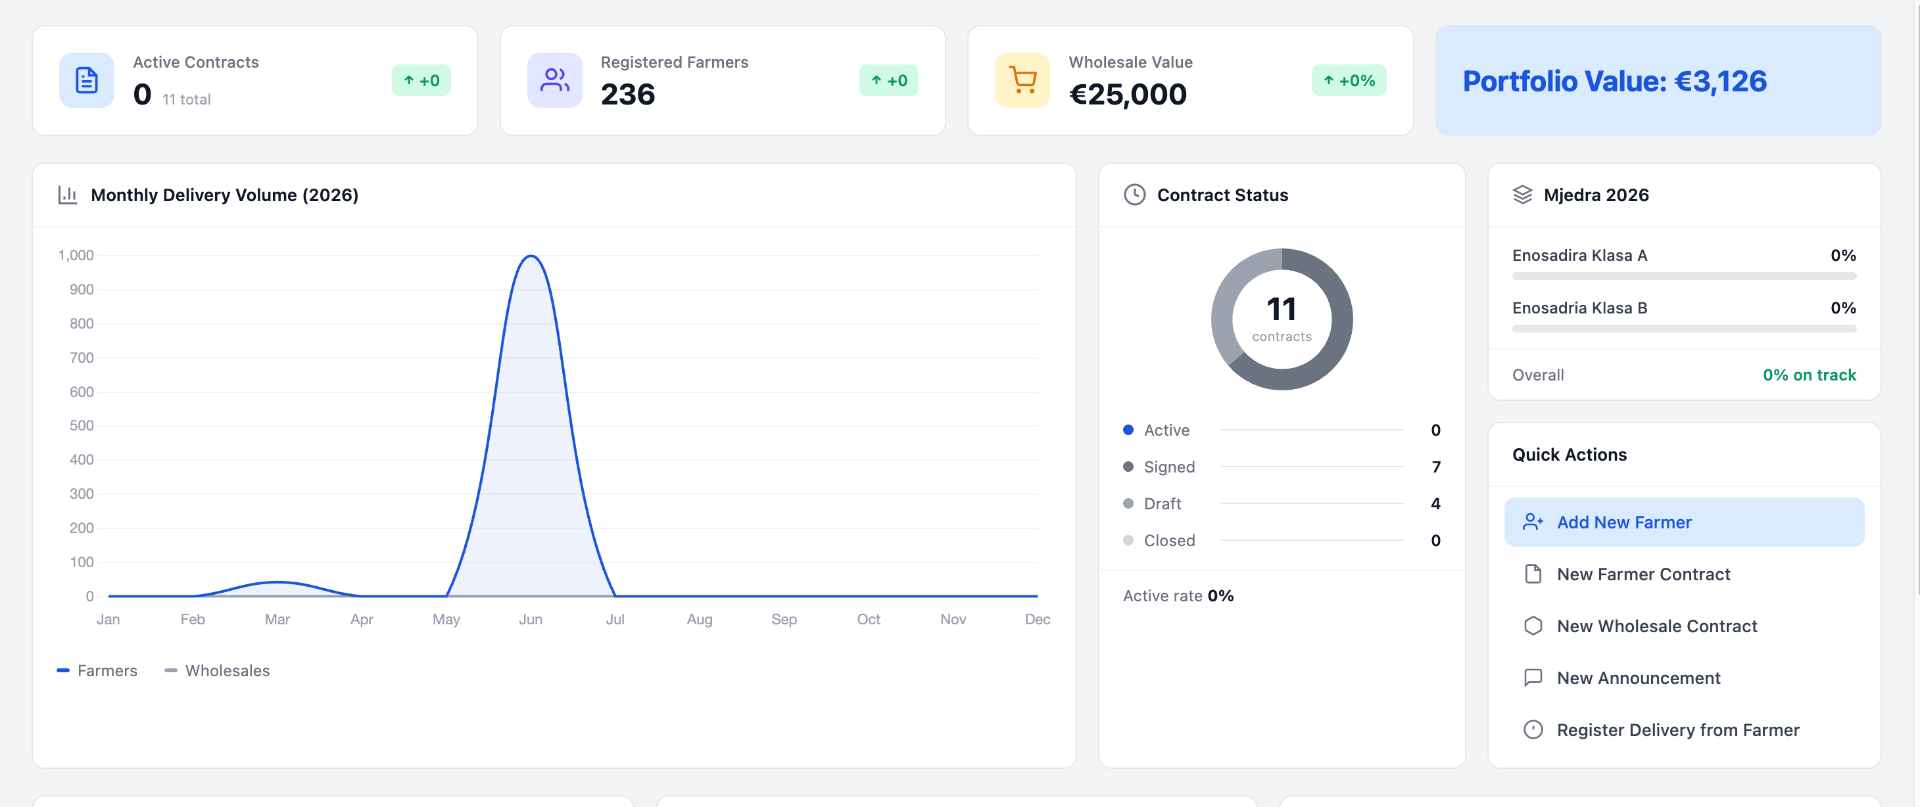
Task: Click the file icon beside New Farmer Contract
Action: click(x=1533, y=574)
